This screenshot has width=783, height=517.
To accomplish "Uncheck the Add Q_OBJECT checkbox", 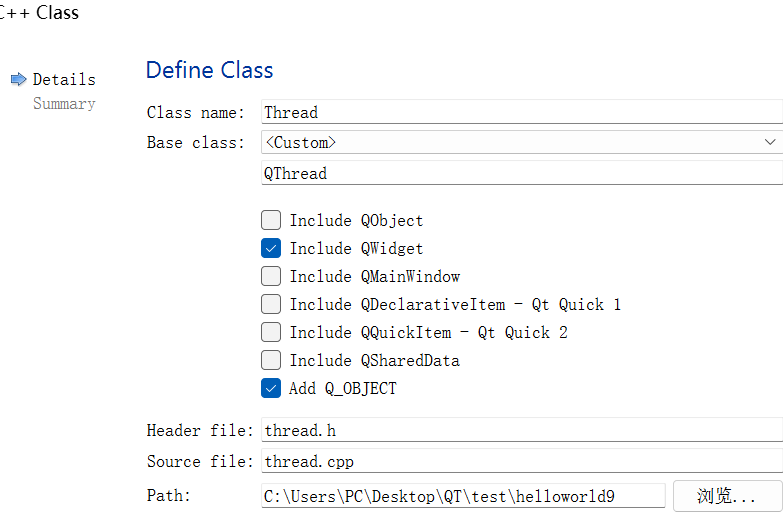I will point(271,388).
